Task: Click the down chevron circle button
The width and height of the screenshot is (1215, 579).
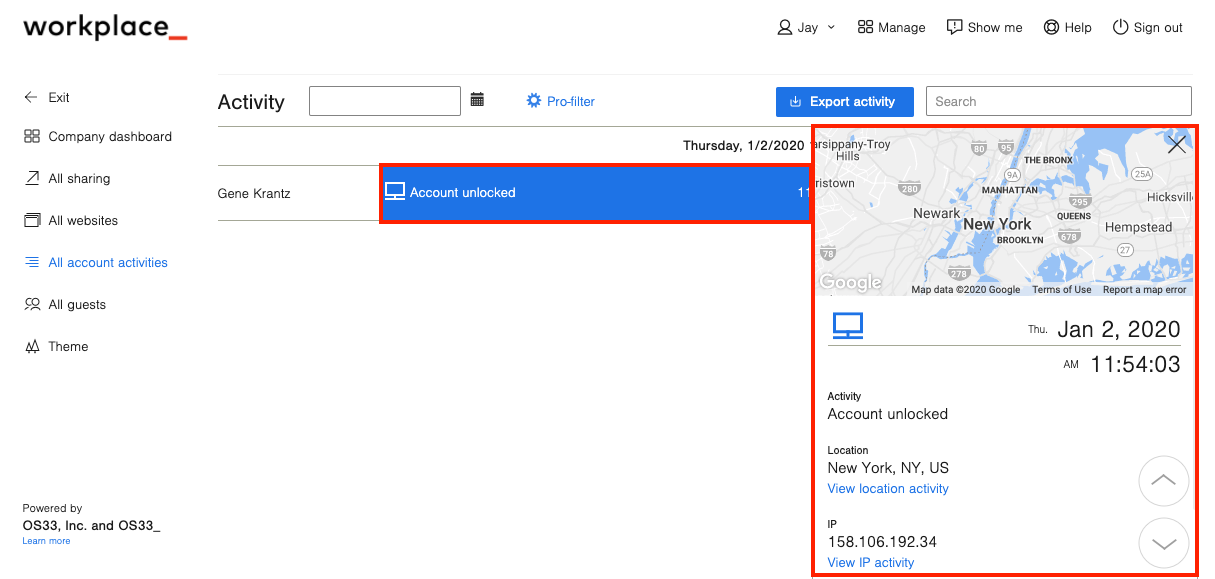Action: pyautogui.click(x=1164, y=544)
